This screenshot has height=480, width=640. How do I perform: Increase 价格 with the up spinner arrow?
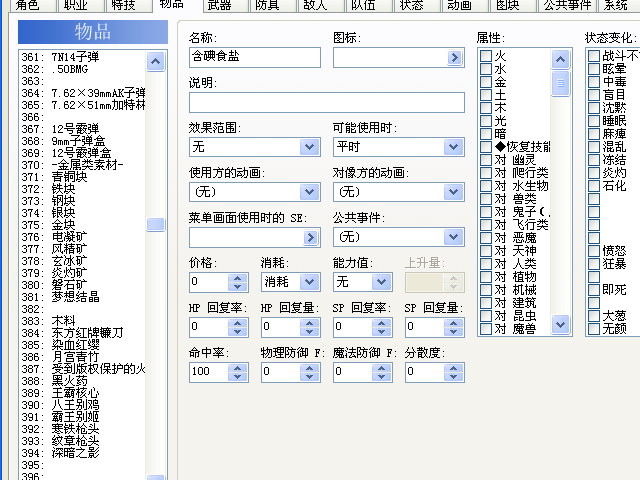point(238,278)
